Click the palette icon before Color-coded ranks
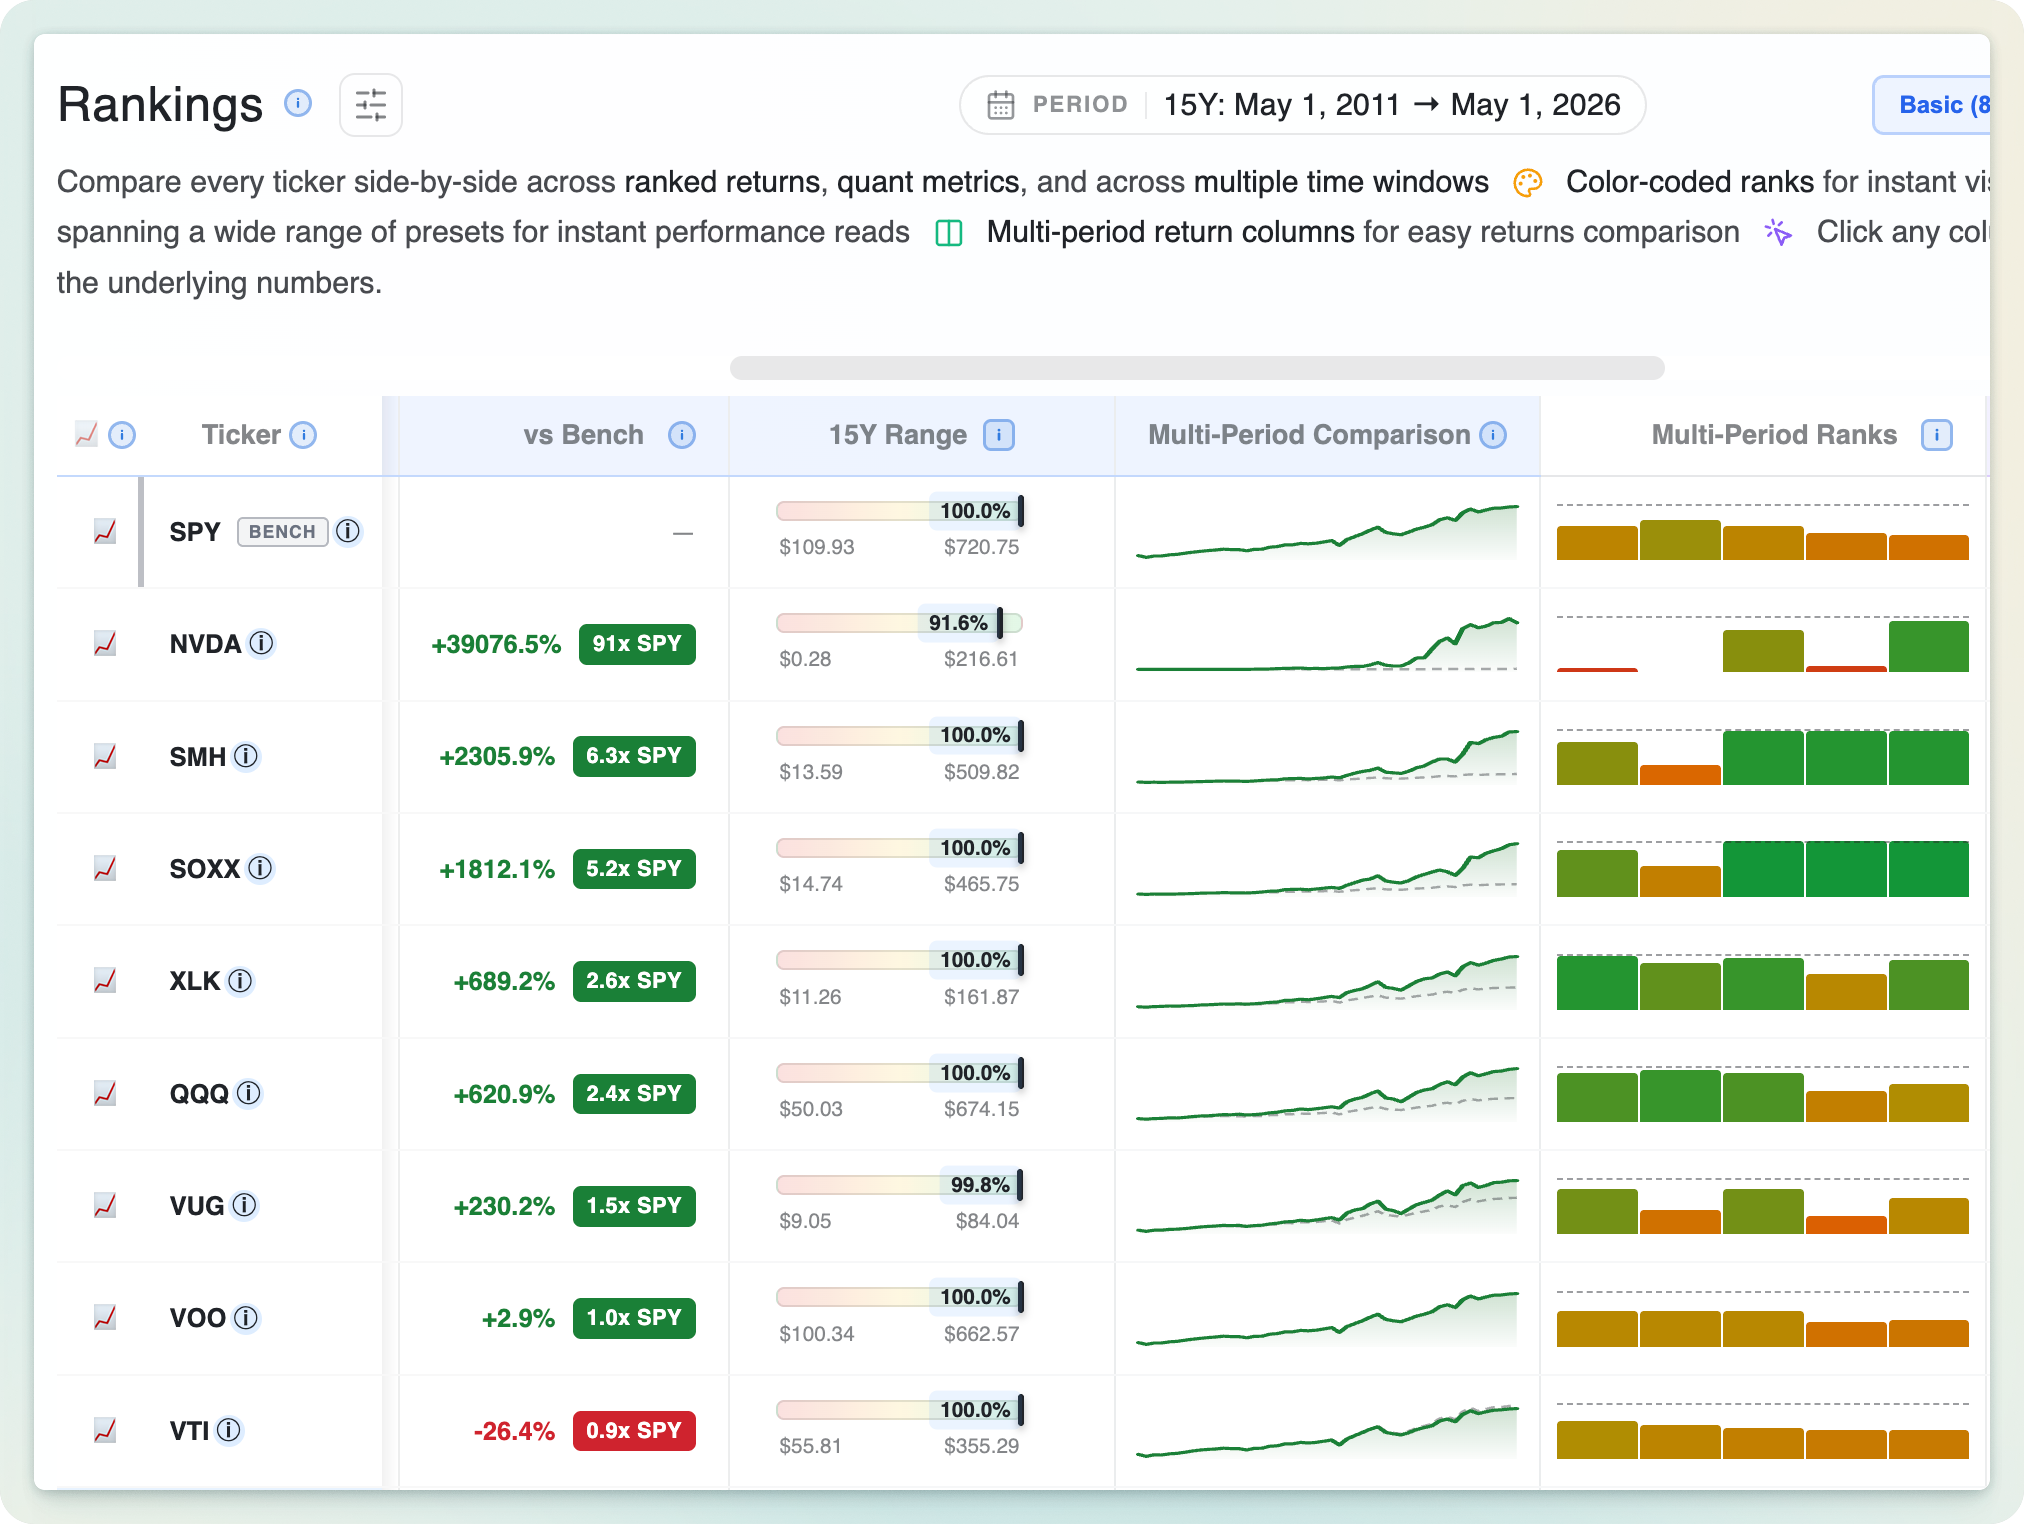 pyautogui.click(x=1528, y=182)
